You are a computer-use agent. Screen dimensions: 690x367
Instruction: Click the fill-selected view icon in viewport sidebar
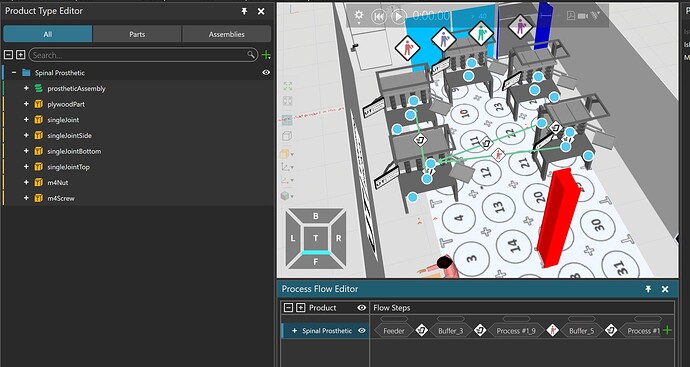pyautogui.click(x=287, y=101)
